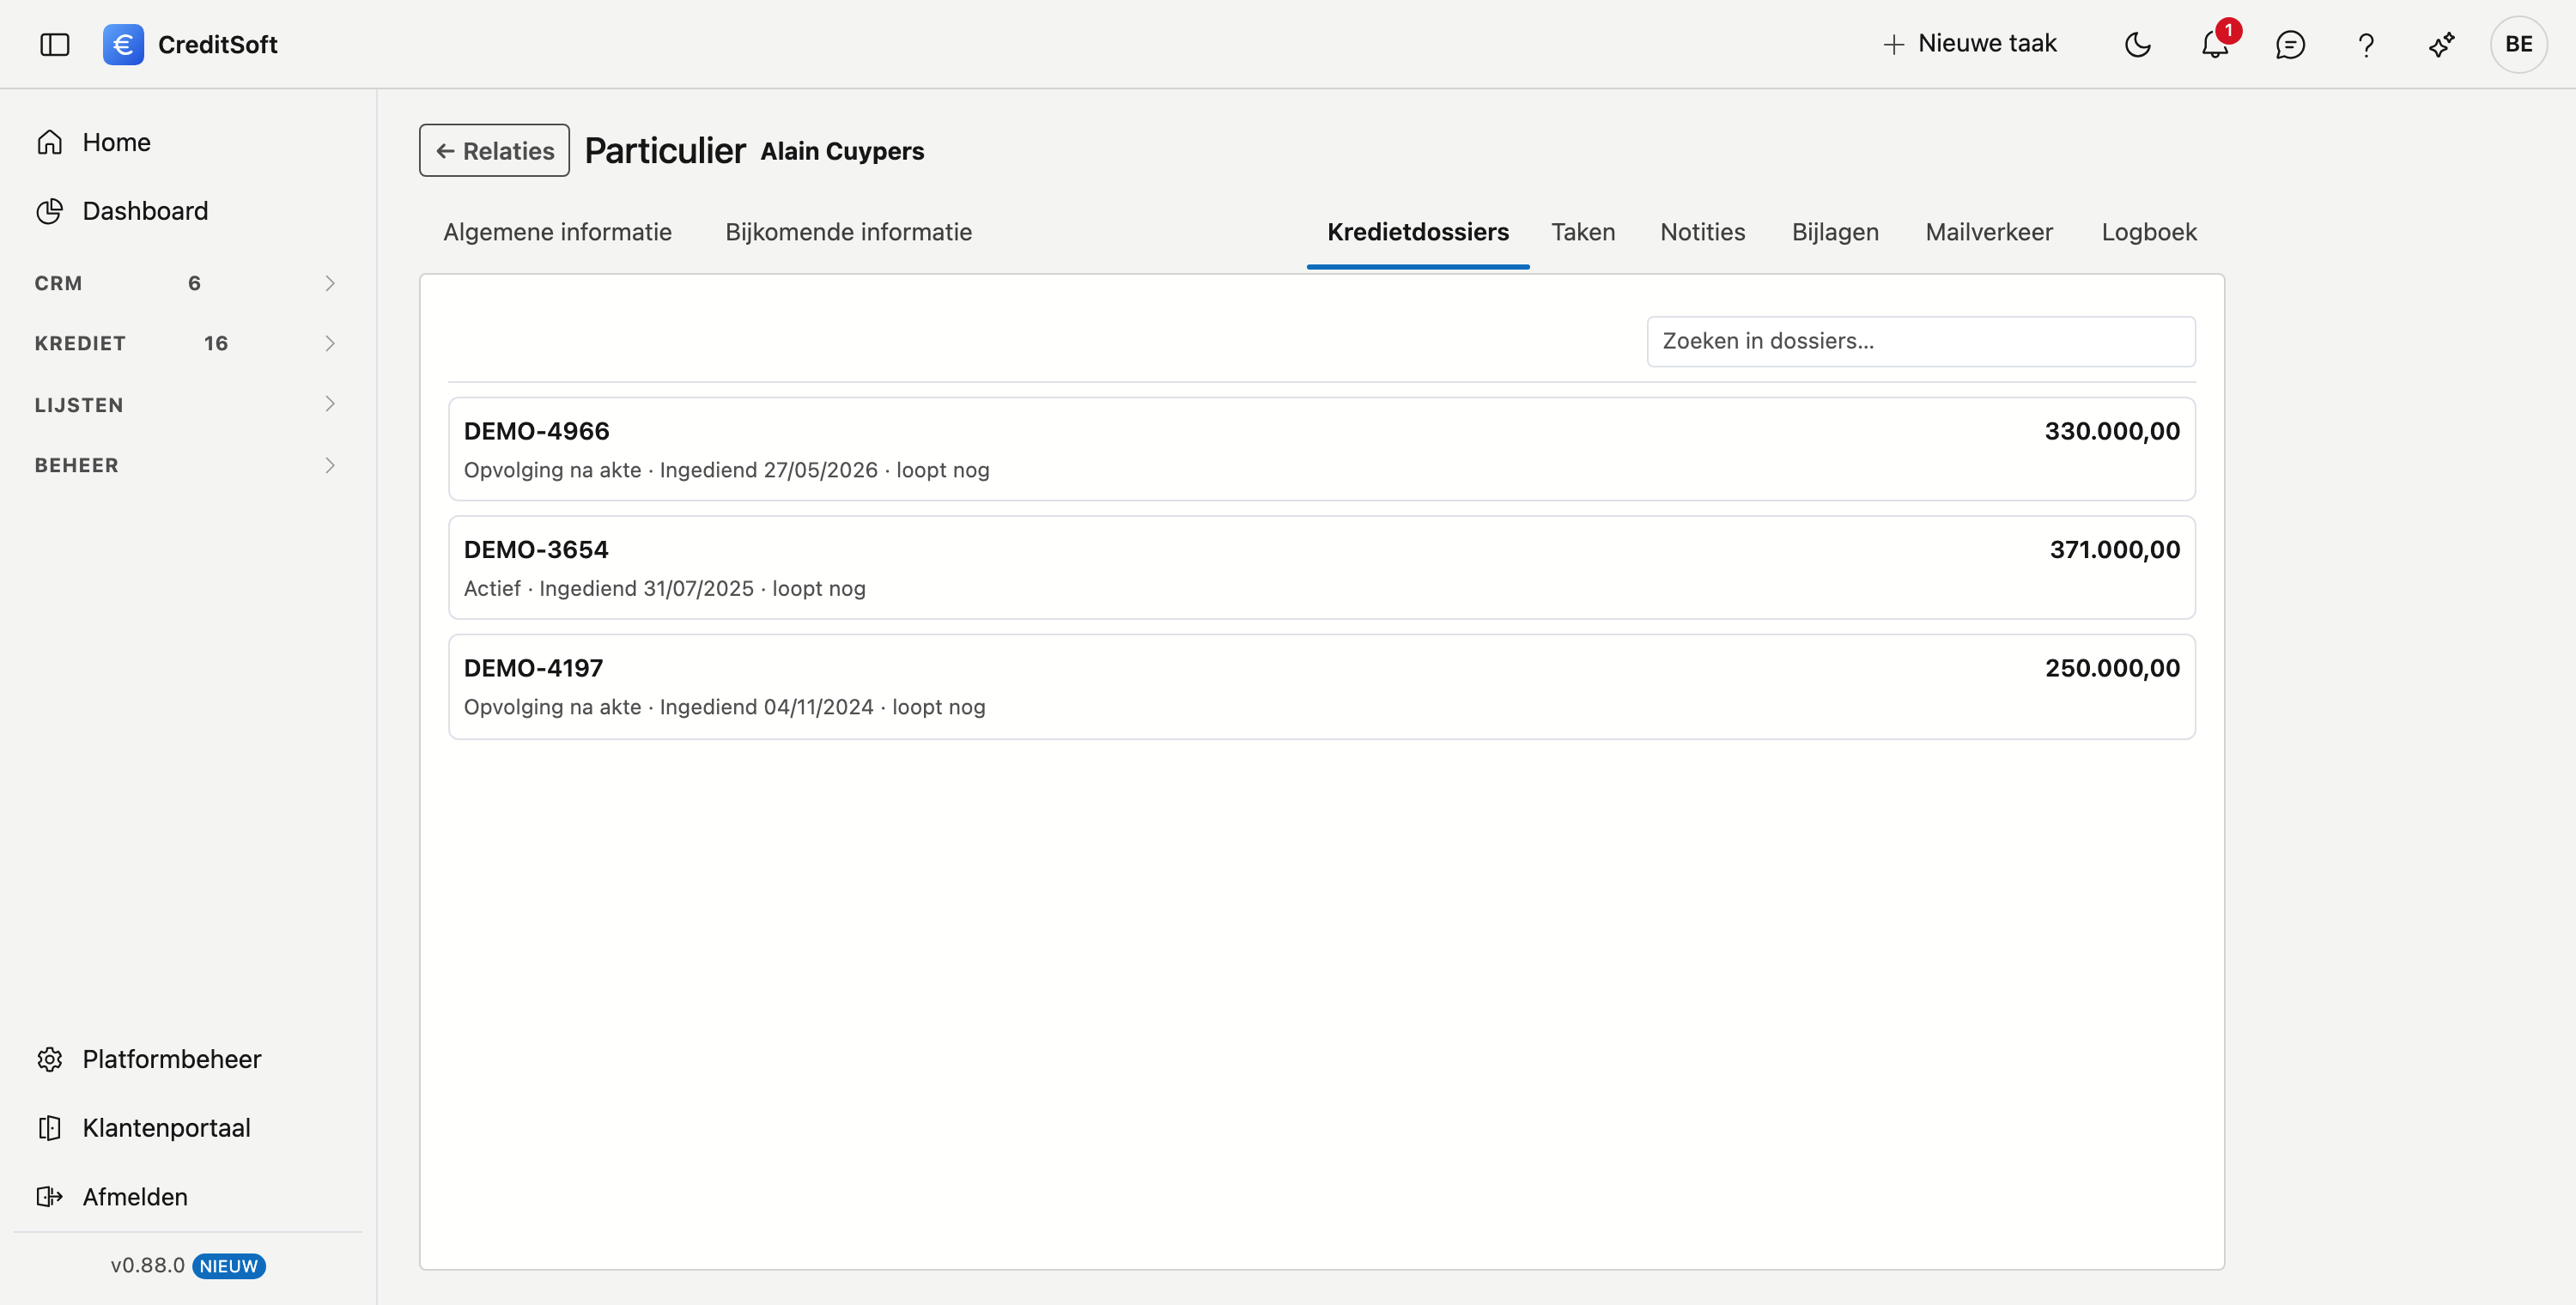Click the Ingediend 27/05/2026 status line

tap(727, 470)
